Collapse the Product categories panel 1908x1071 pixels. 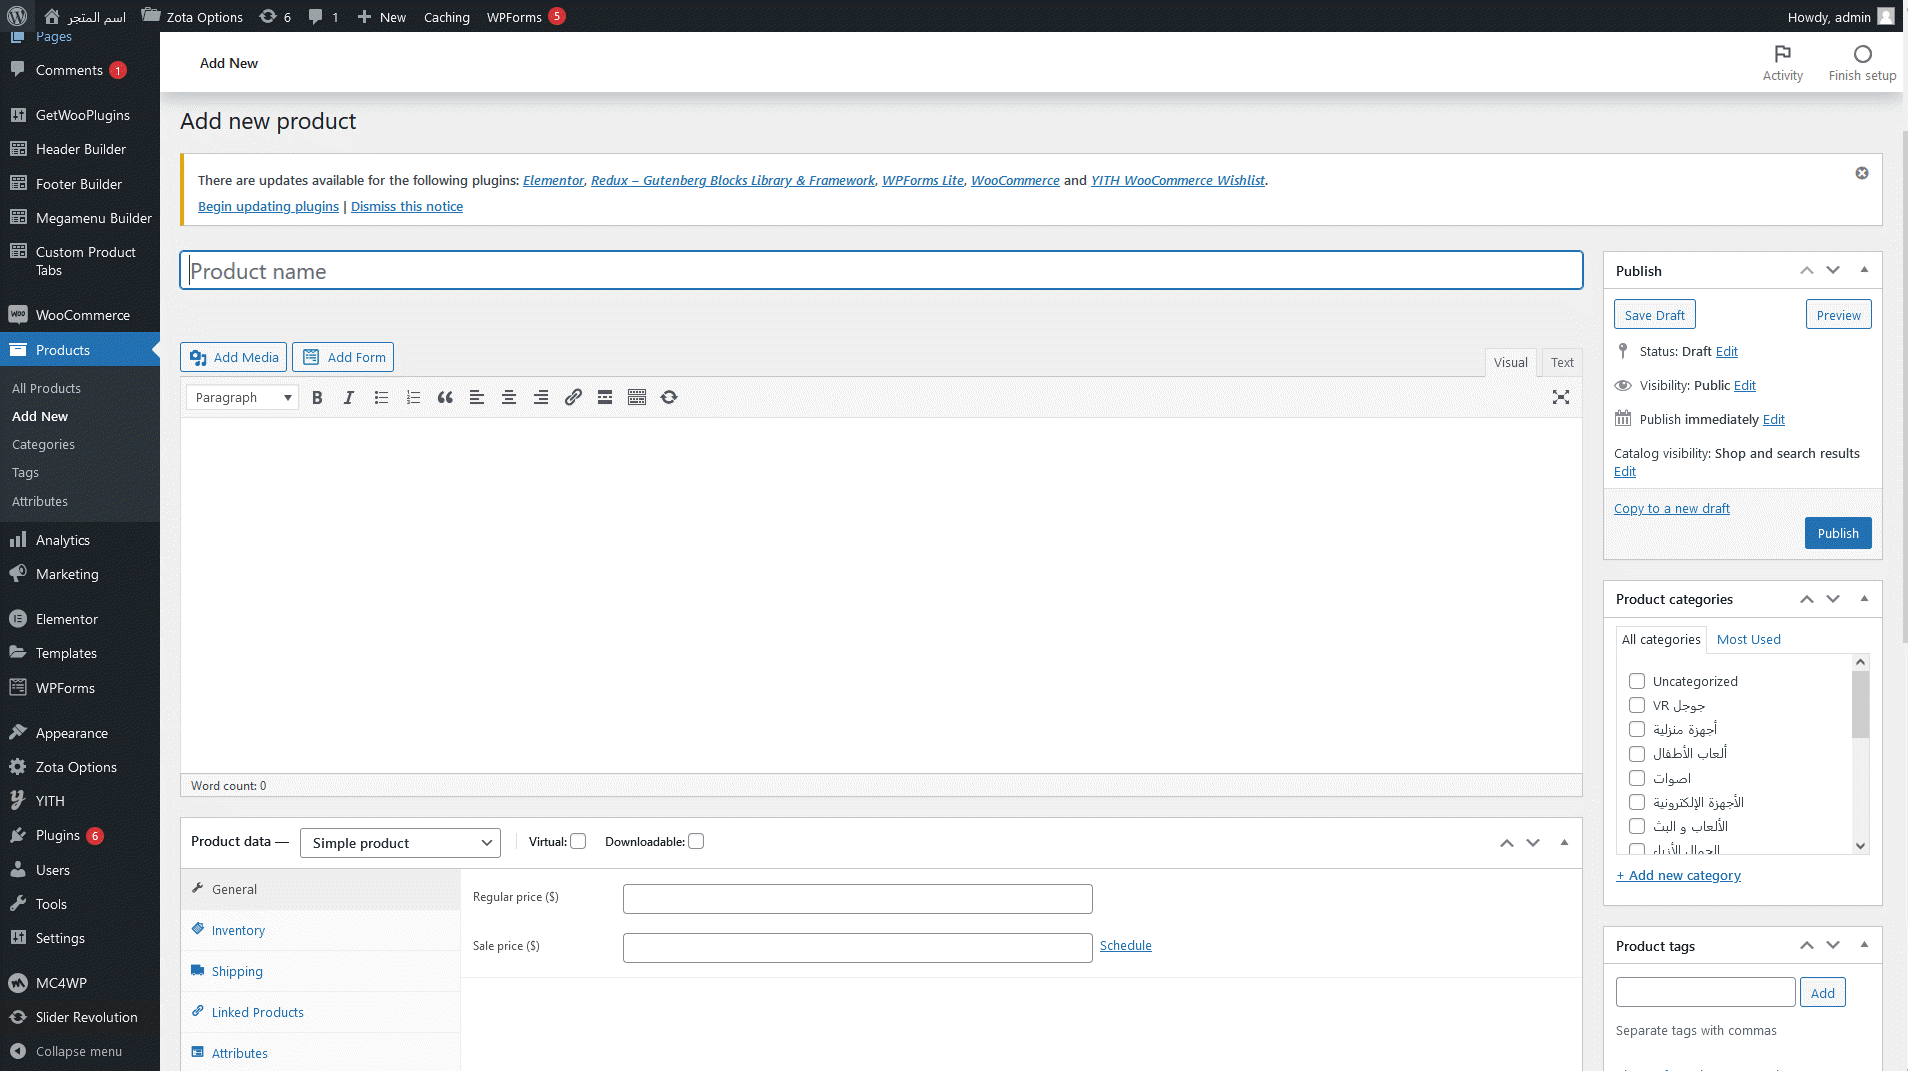(1864, 599)
